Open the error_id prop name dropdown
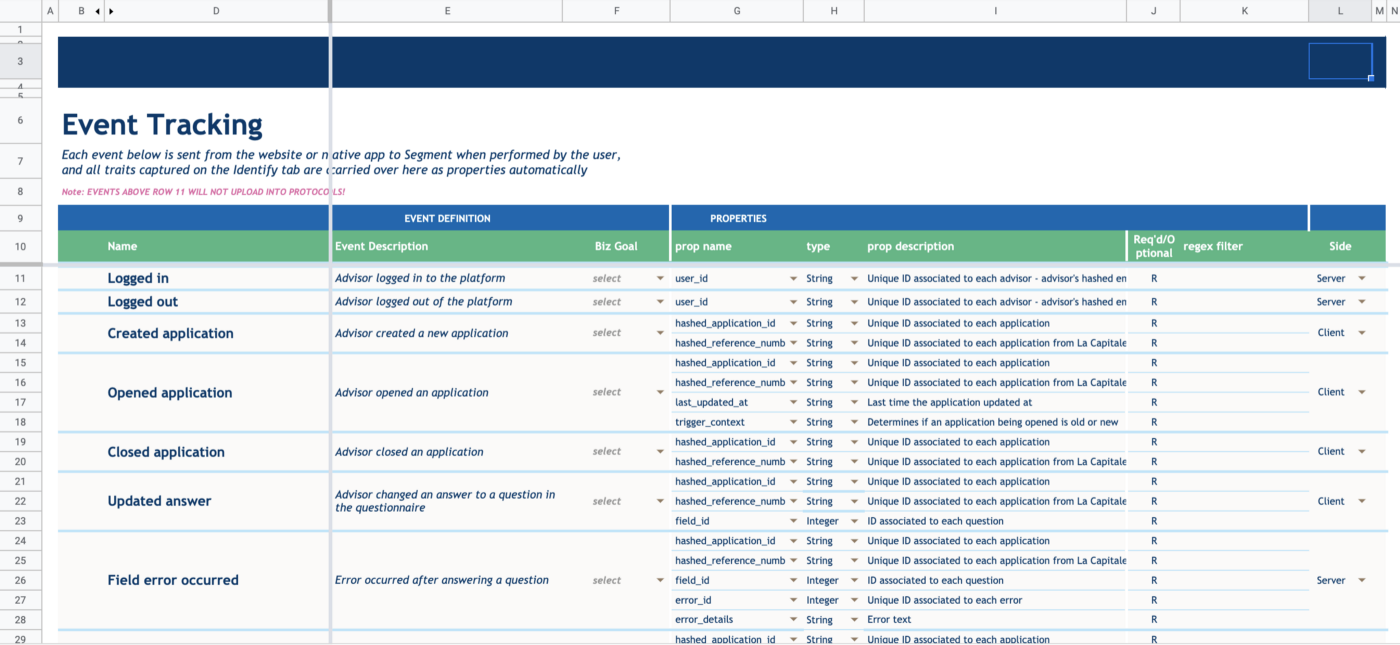1400x645 pixels. 794,601
